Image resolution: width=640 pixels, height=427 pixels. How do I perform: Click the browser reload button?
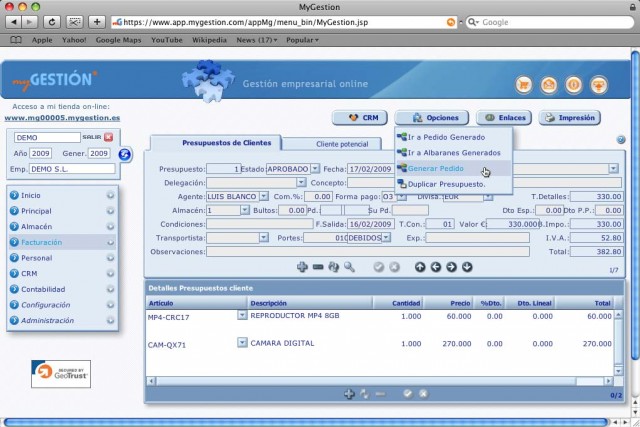pyautogui.click(x=51, y=22)
